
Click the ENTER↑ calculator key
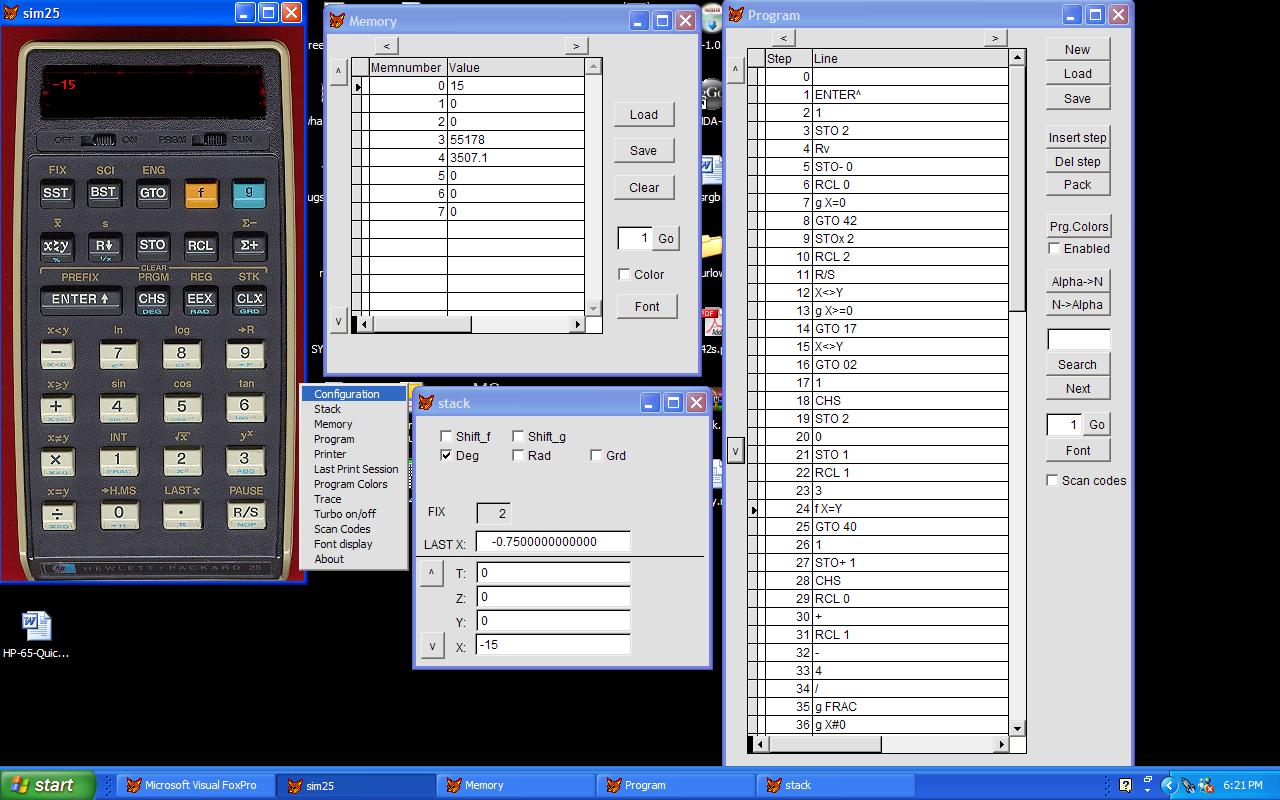pyautogui.click(x=80, y=301)
